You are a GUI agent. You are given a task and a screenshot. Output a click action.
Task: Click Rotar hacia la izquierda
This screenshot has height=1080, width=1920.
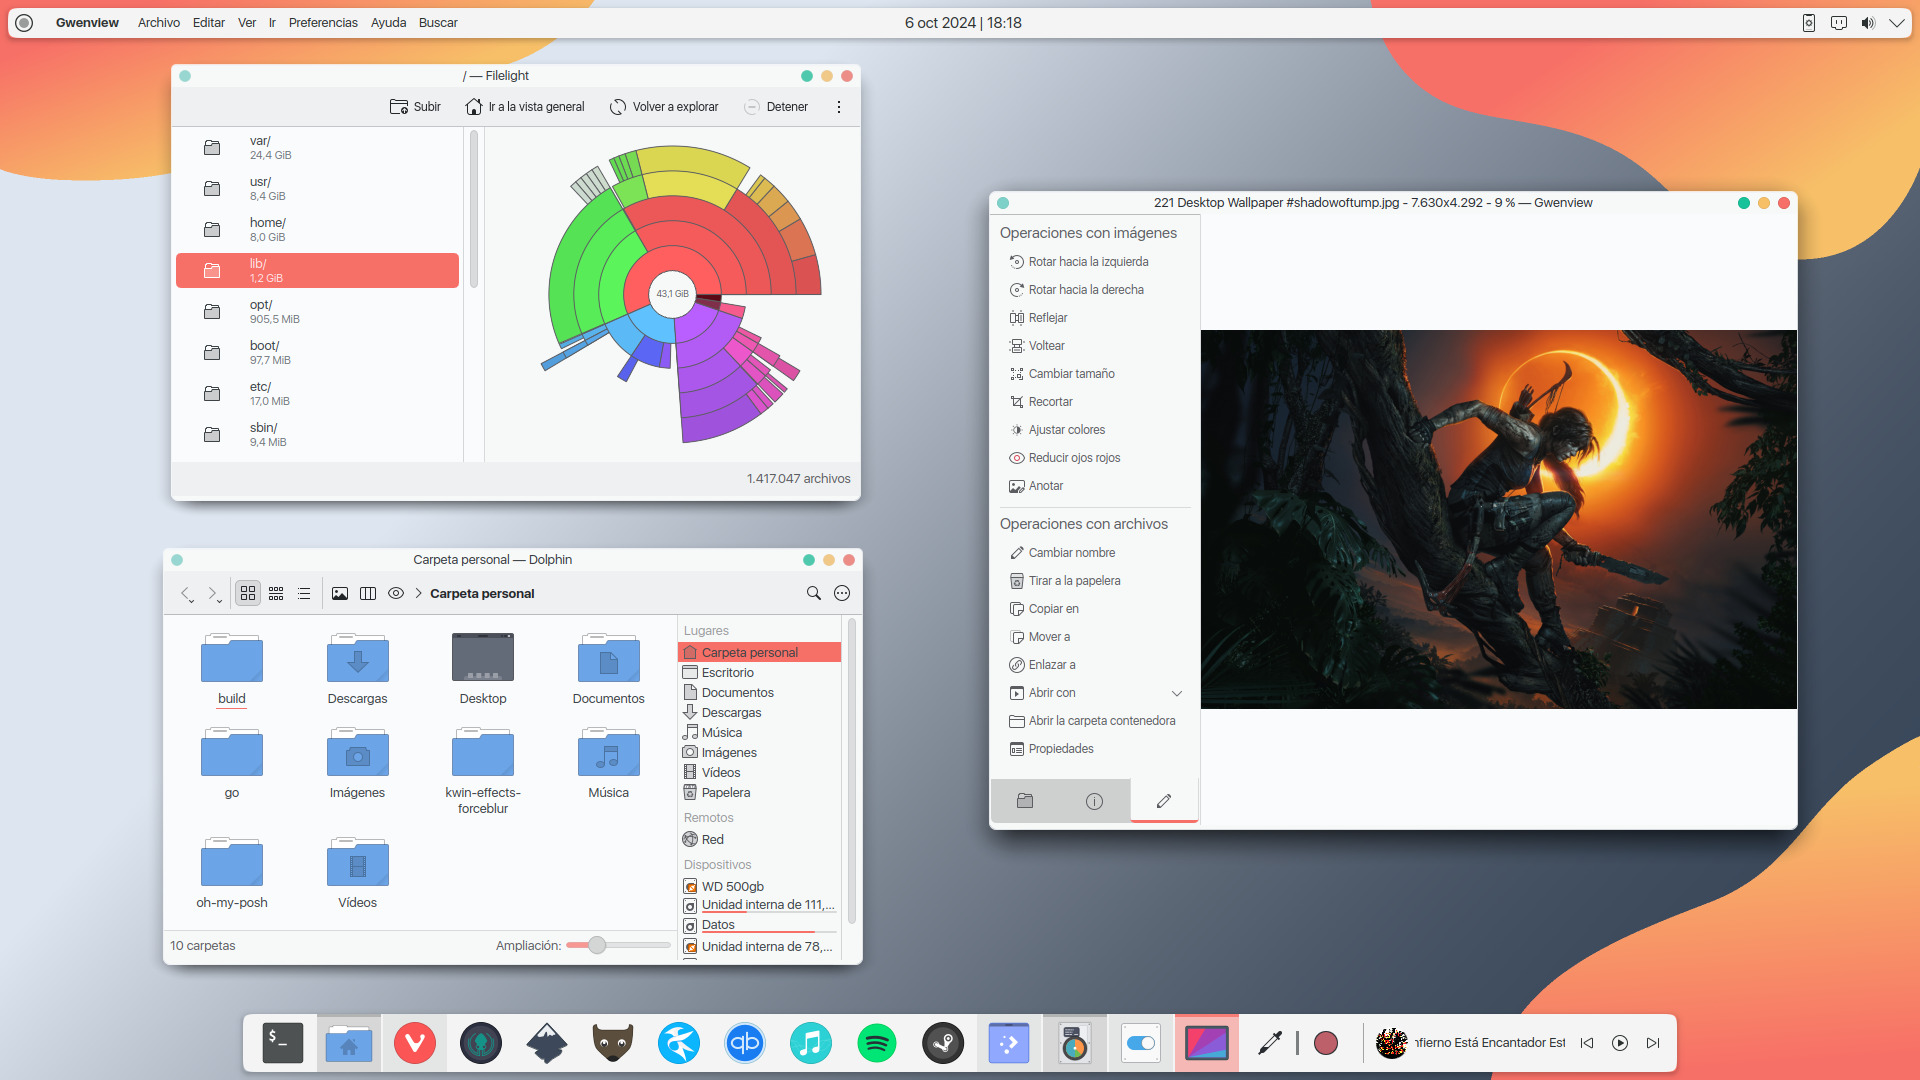pyautogui.click(x=1078, y=262)
